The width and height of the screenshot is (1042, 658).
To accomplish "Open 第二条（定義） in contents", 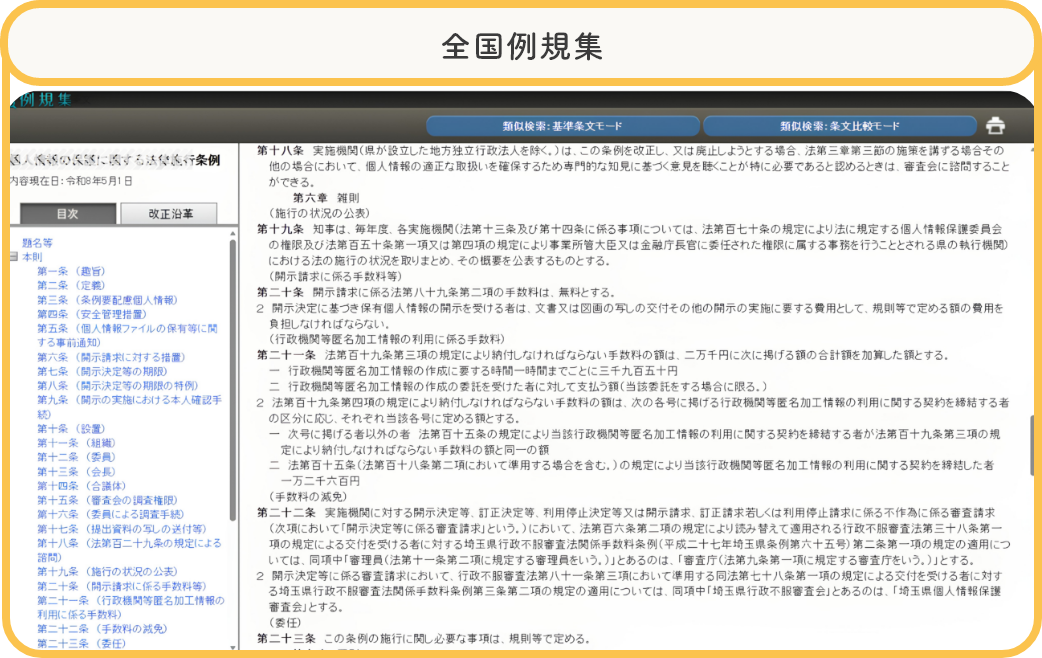I will (71, 285).
